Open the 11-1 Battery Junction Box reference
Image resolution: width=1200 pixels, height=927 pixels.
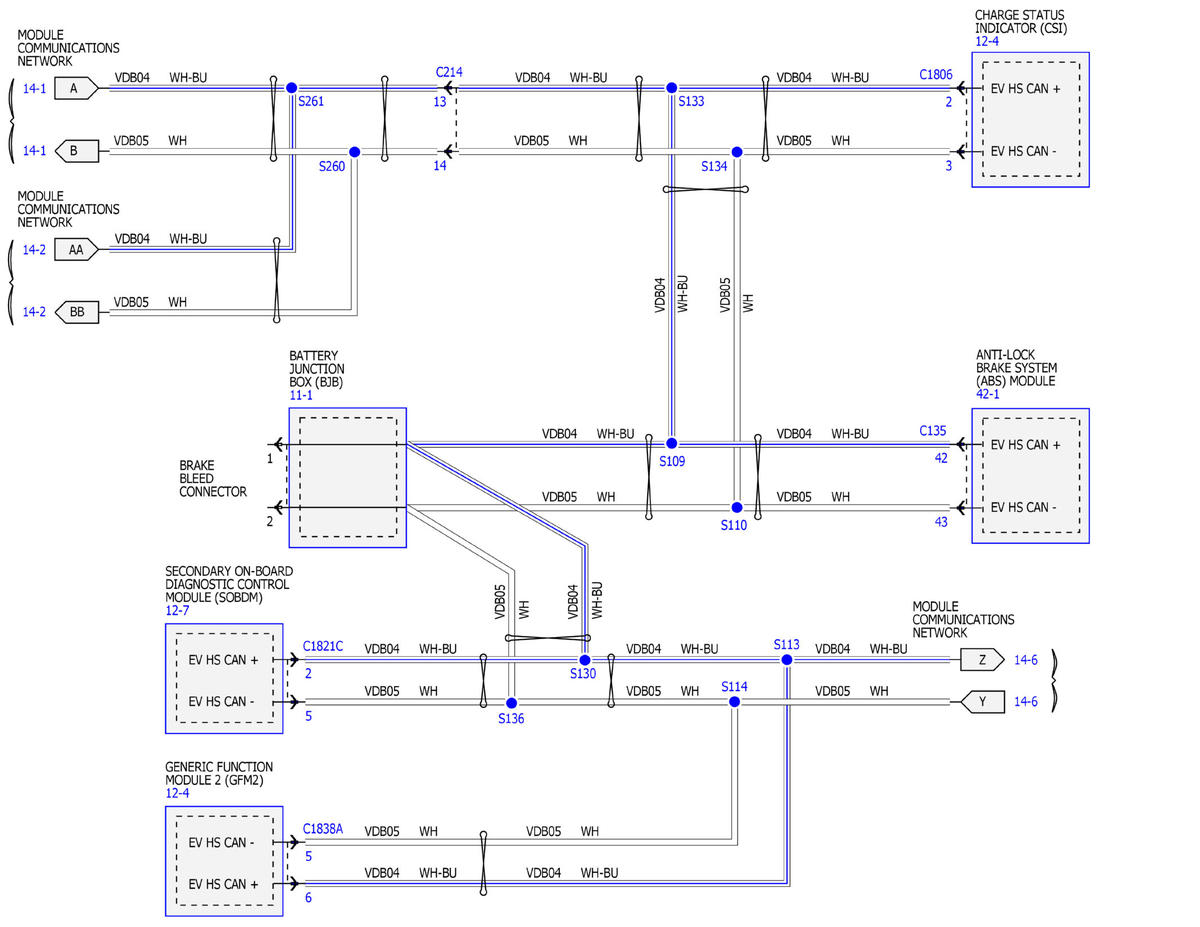click(x=301, y=395)
